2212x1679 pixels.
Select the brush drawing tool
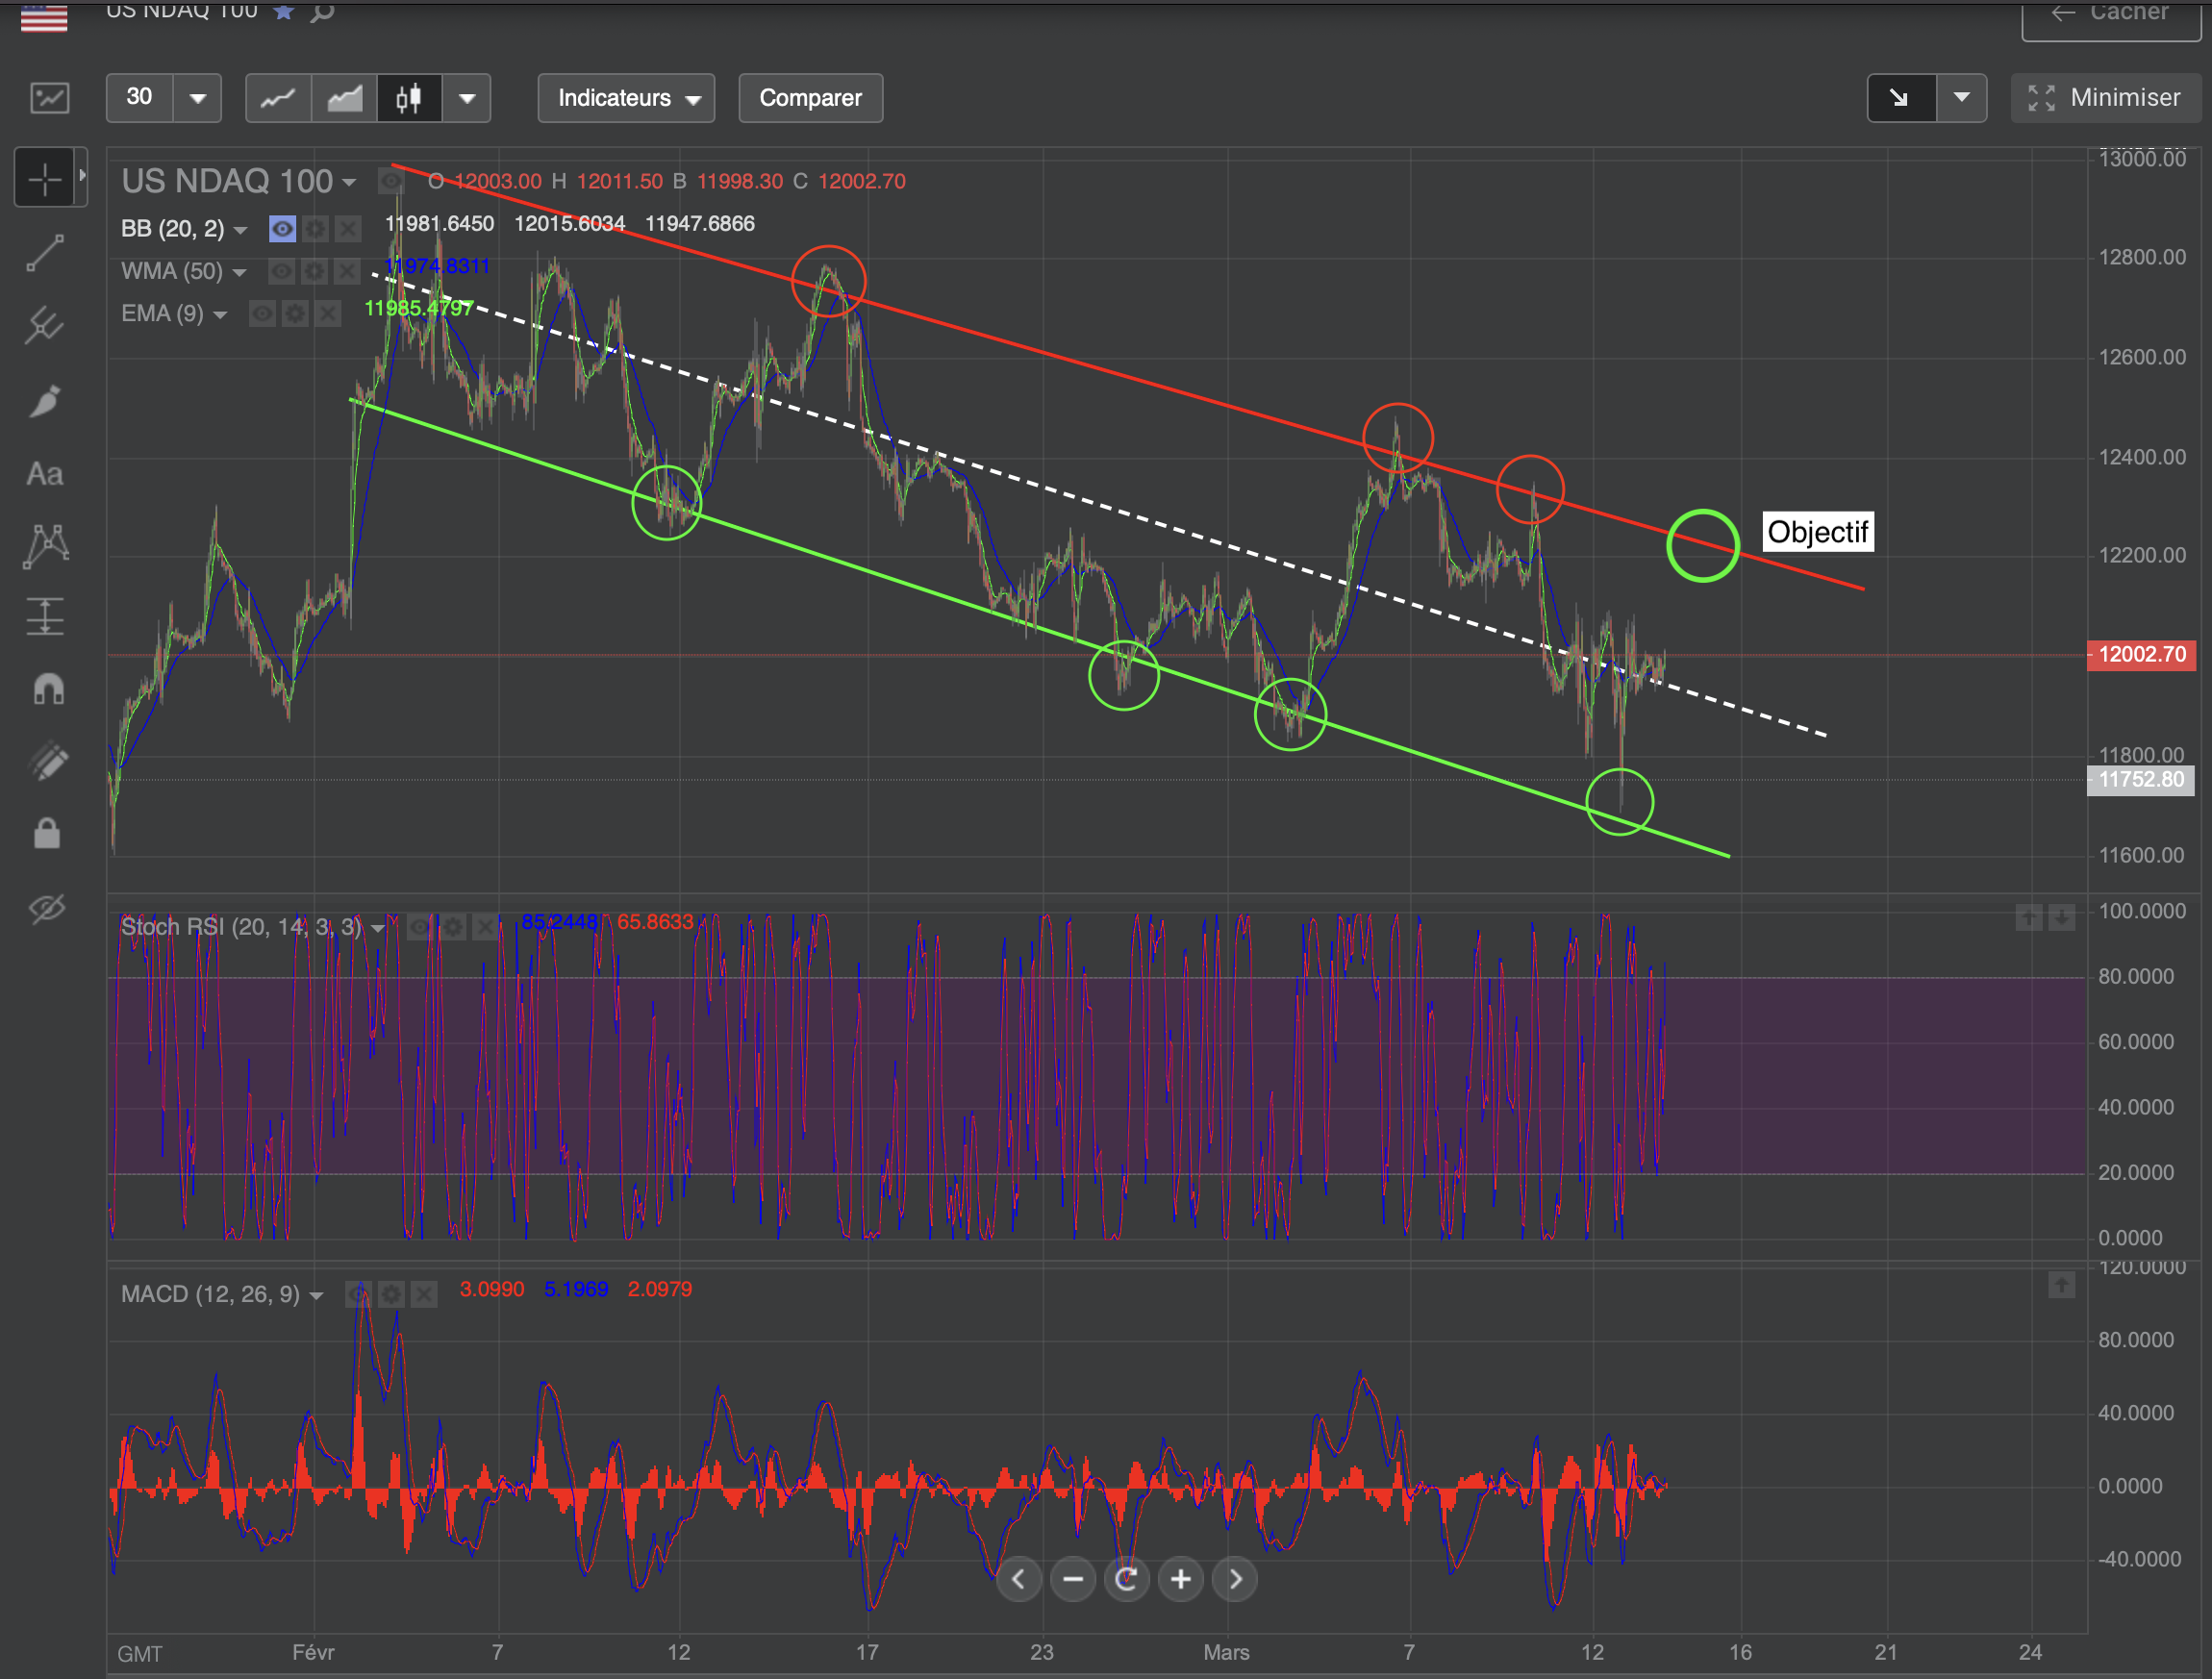[x=46, y=401]
